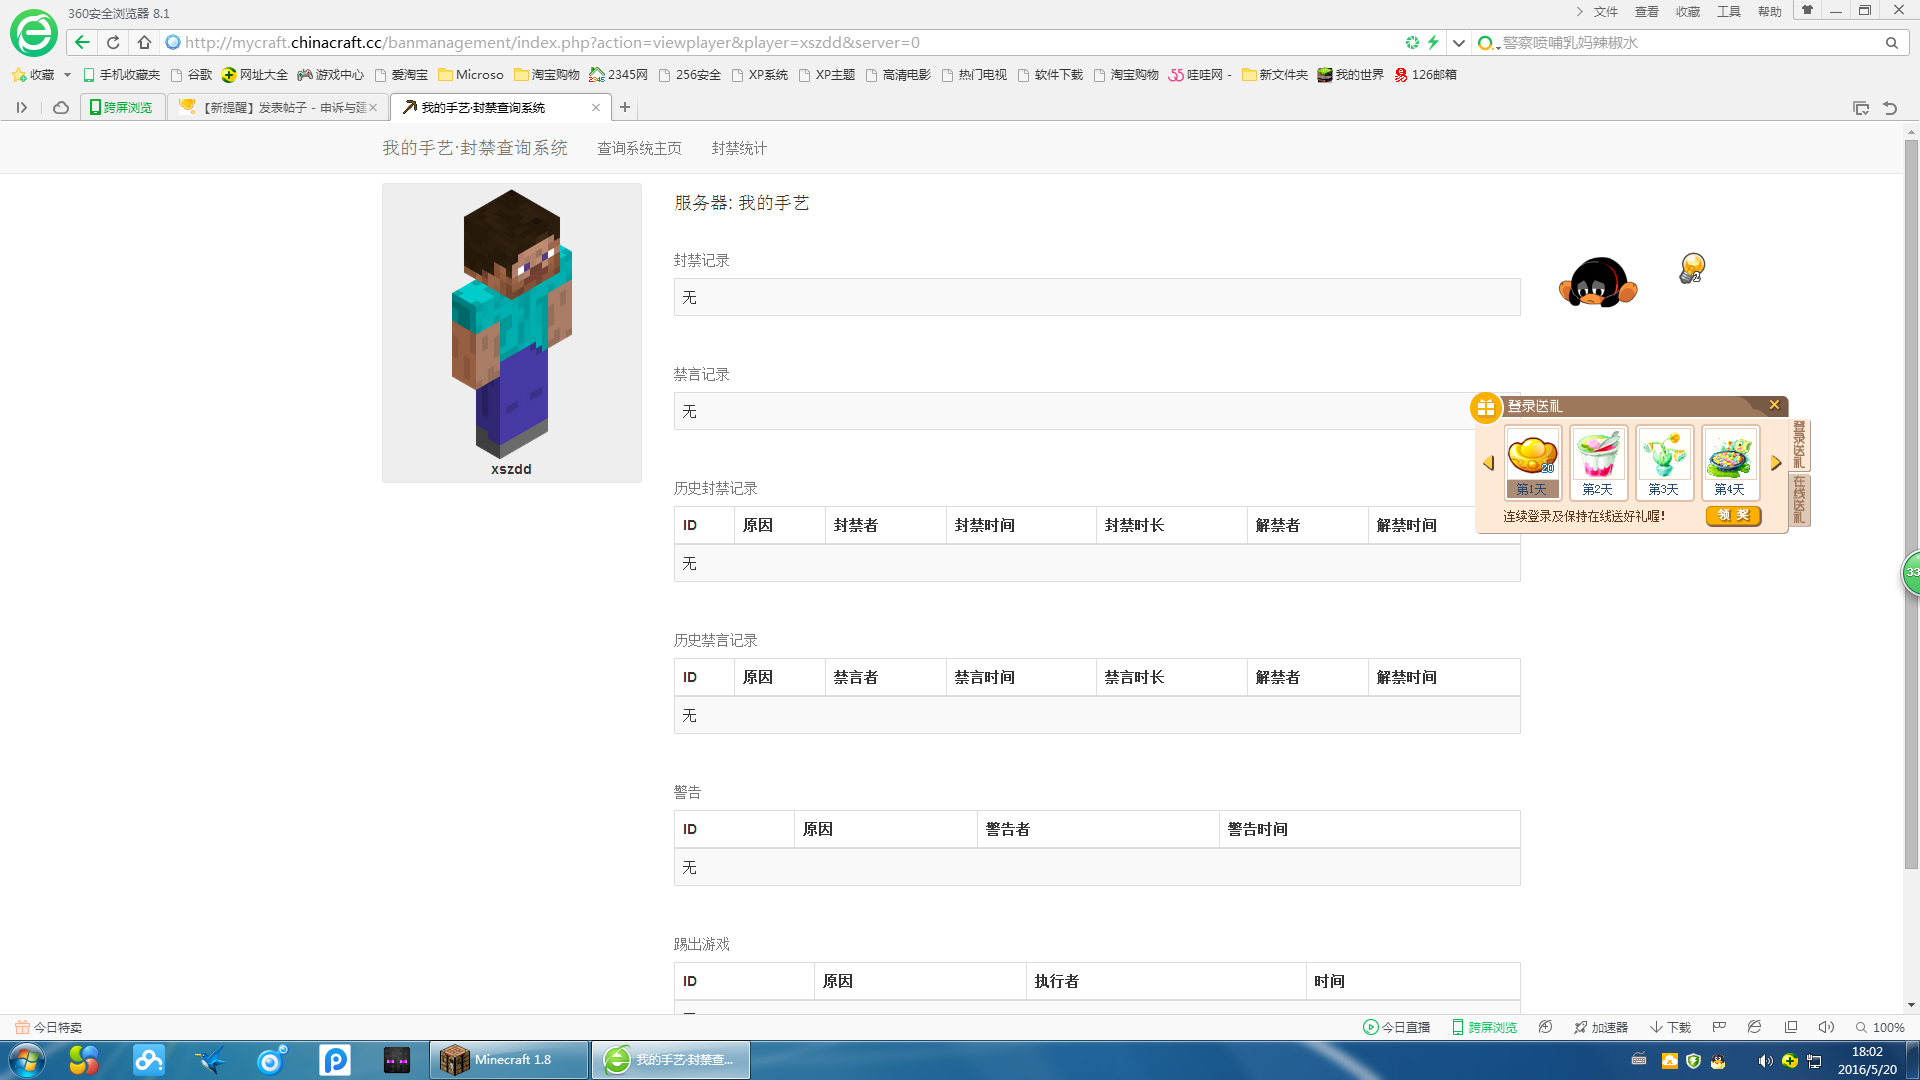
Task: Reload the page with refresh icon
Action: click(x=113, y=42)
